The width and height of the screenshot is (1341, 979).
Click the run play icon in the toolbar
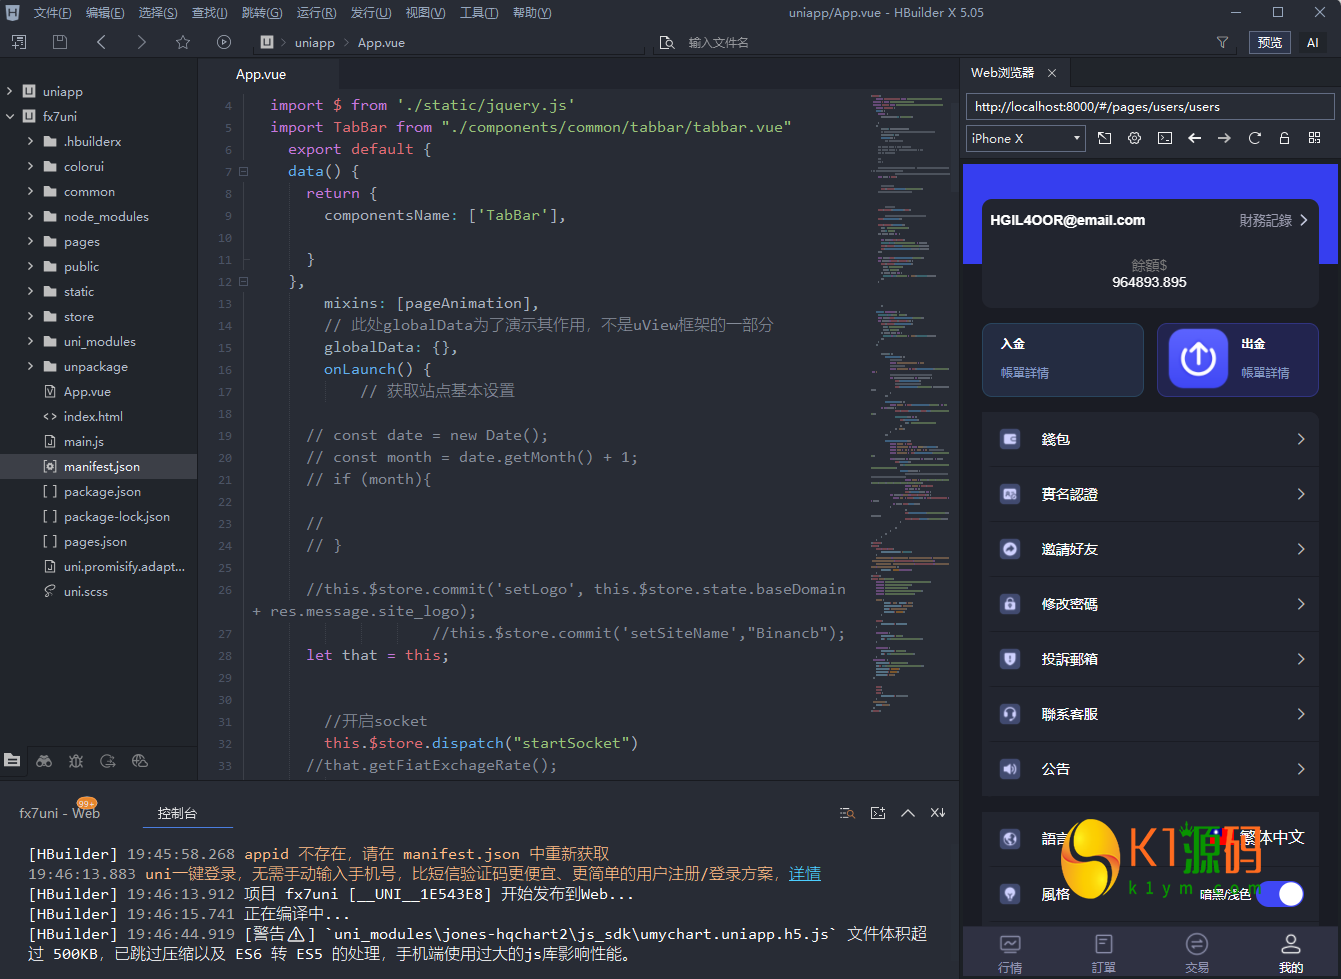point(224,42)
